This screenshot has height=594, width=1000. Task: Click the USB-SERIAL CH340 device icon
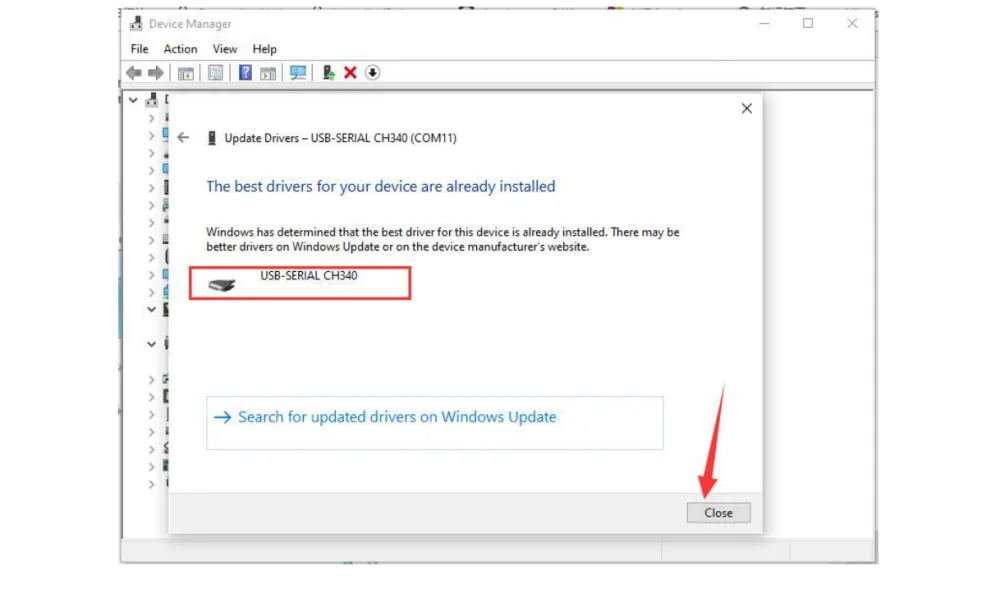point(221,285)
